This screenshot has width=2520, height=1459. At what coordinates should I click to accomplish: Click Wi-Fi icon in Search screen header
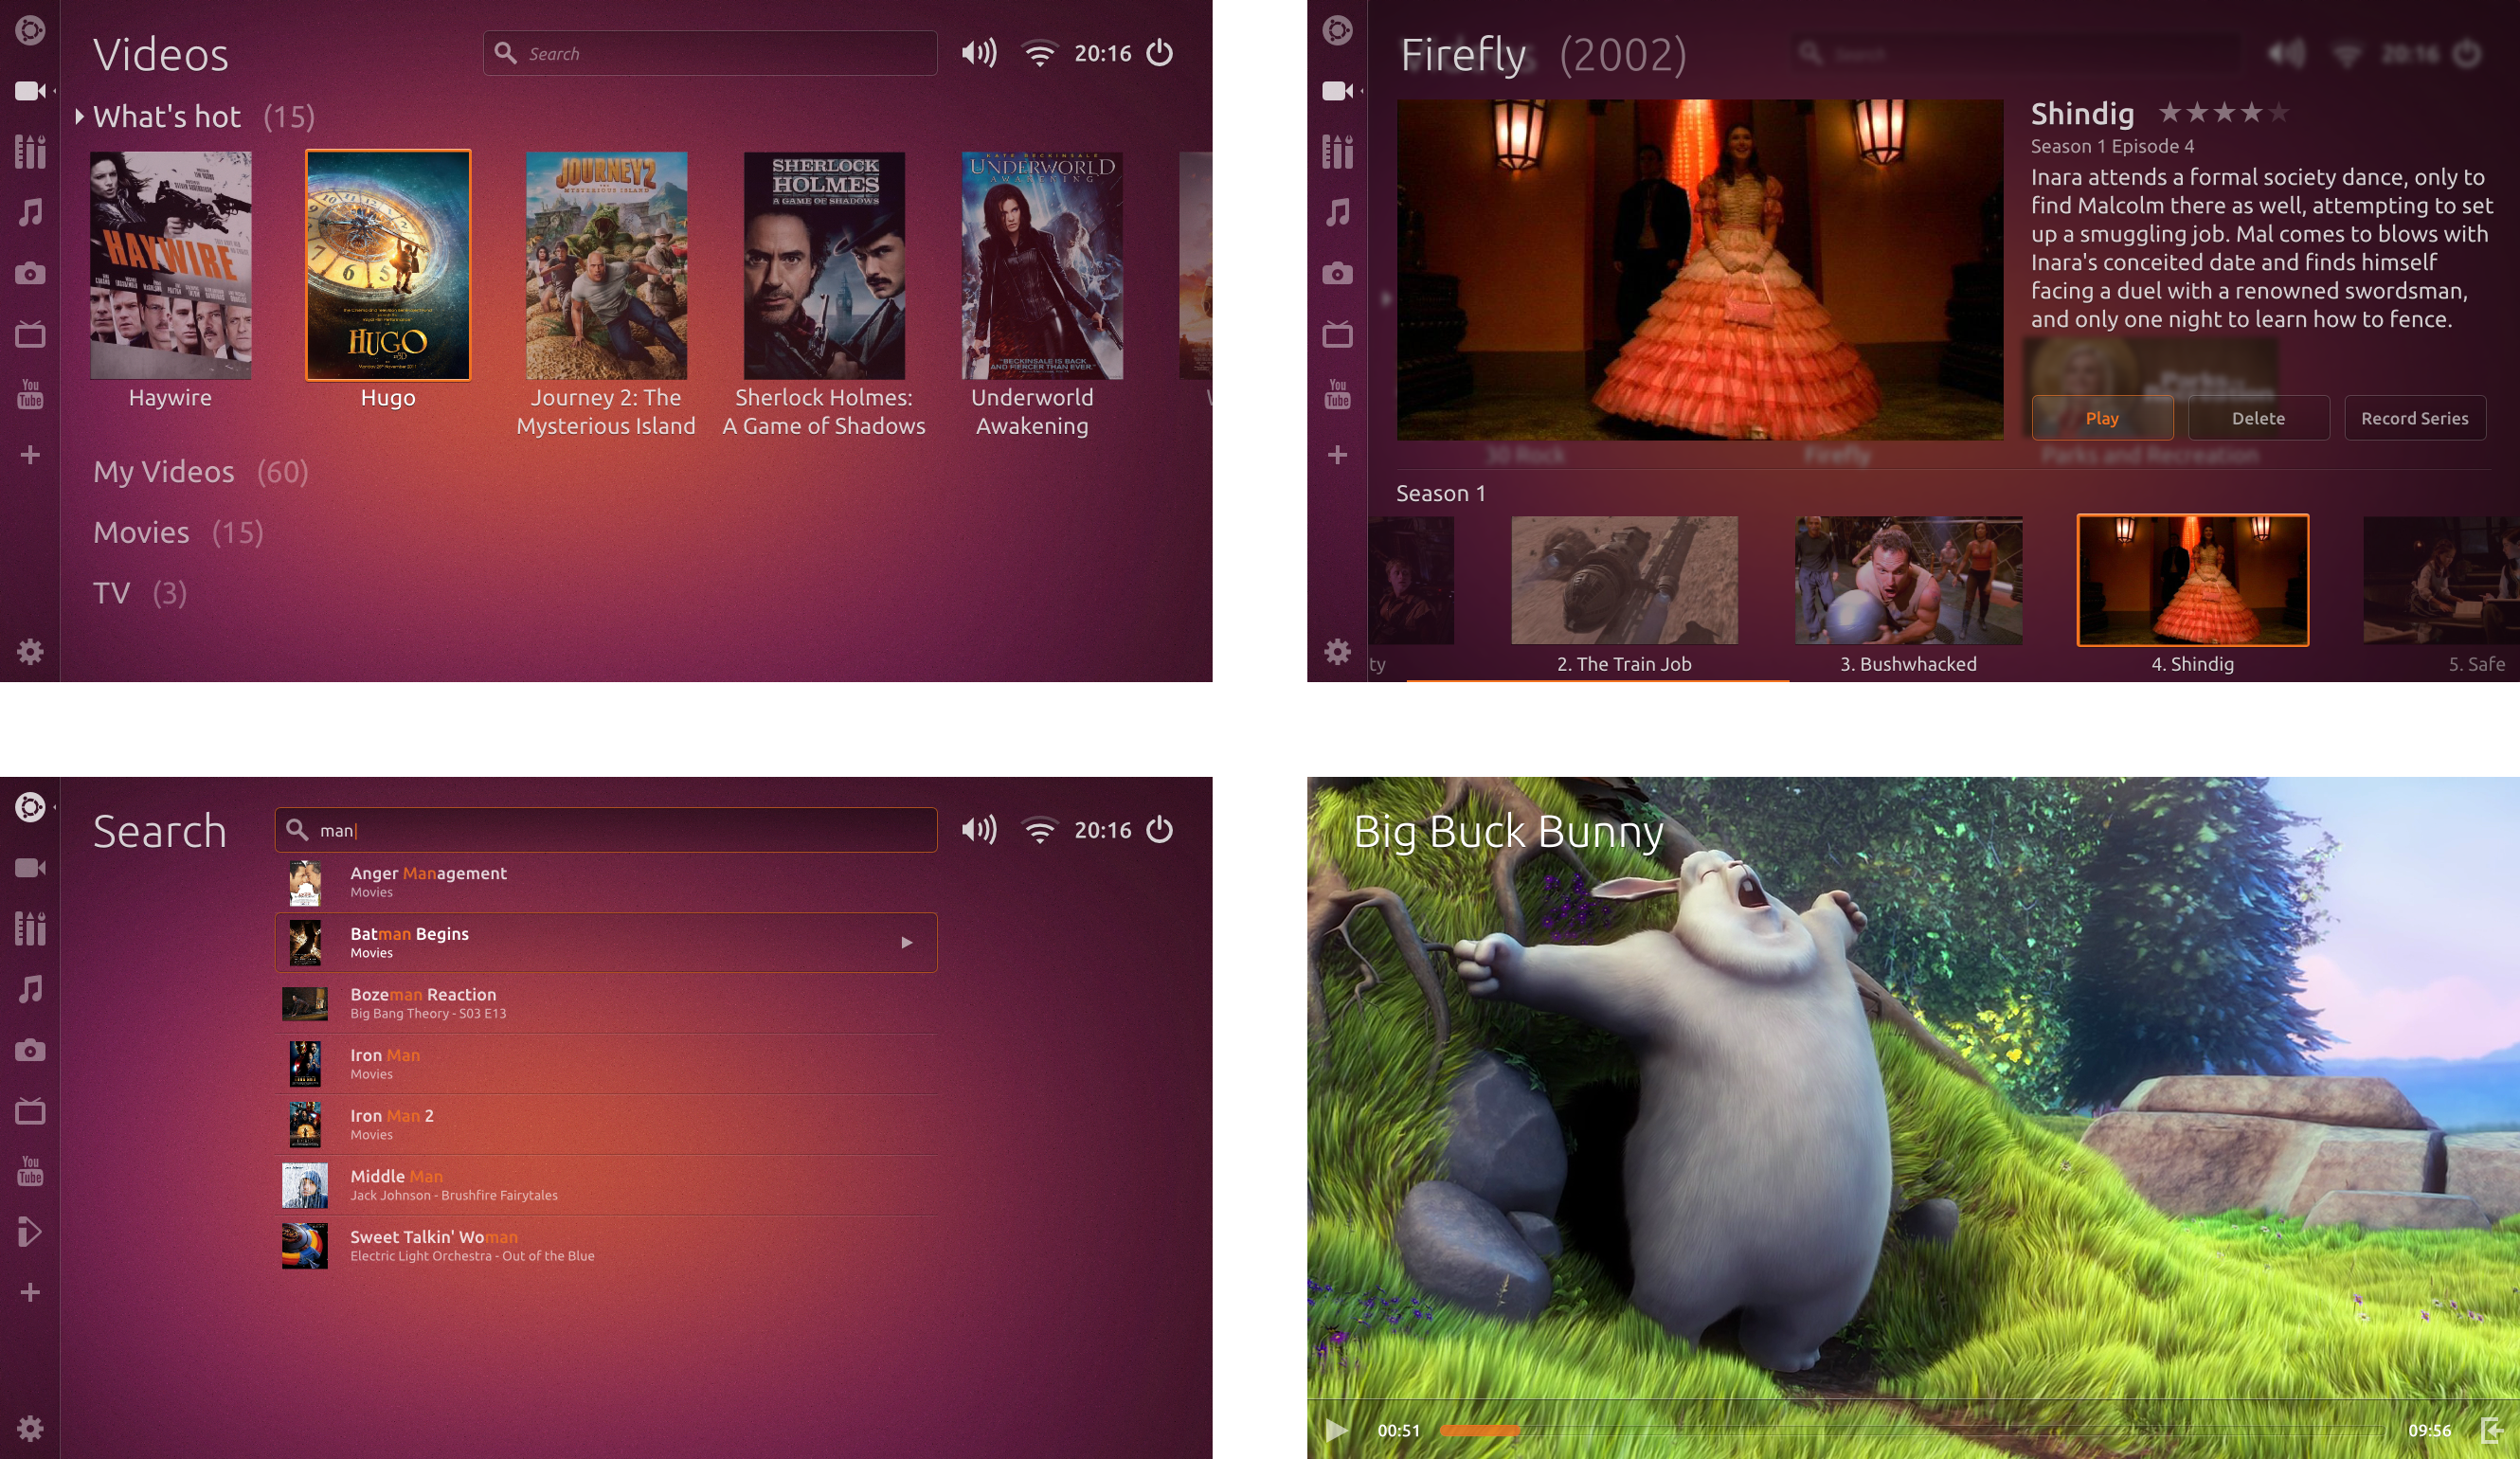[x=1040, y=830]
